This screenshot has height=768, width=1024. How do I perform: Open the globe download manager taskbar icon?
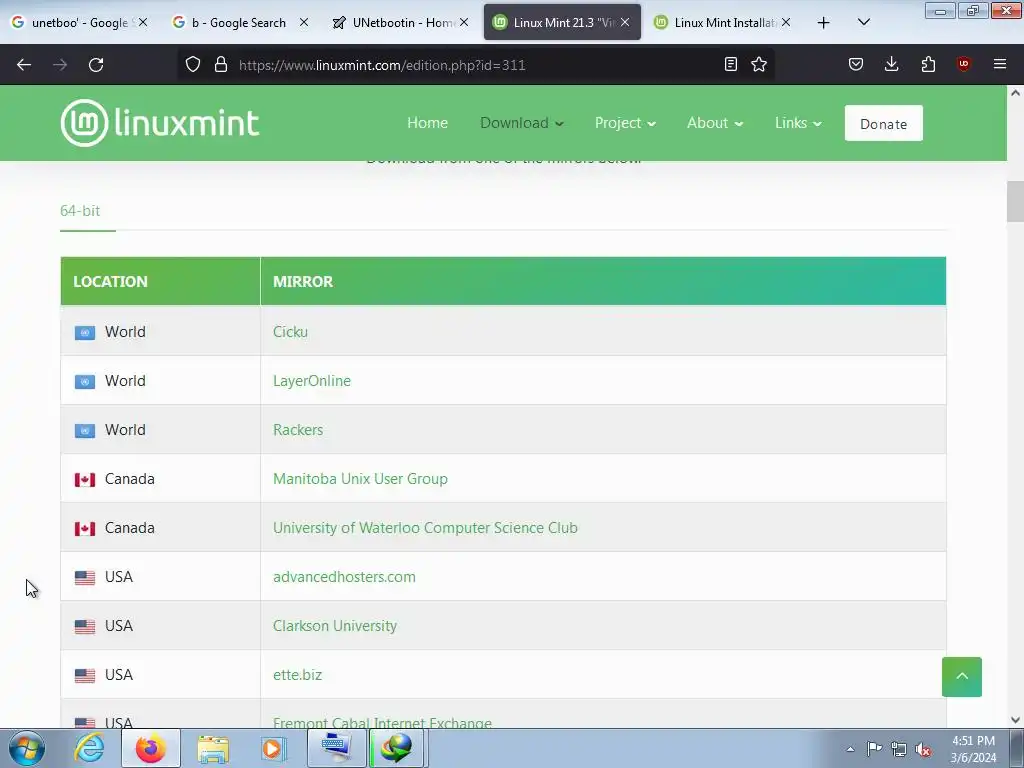pos(397,748)
